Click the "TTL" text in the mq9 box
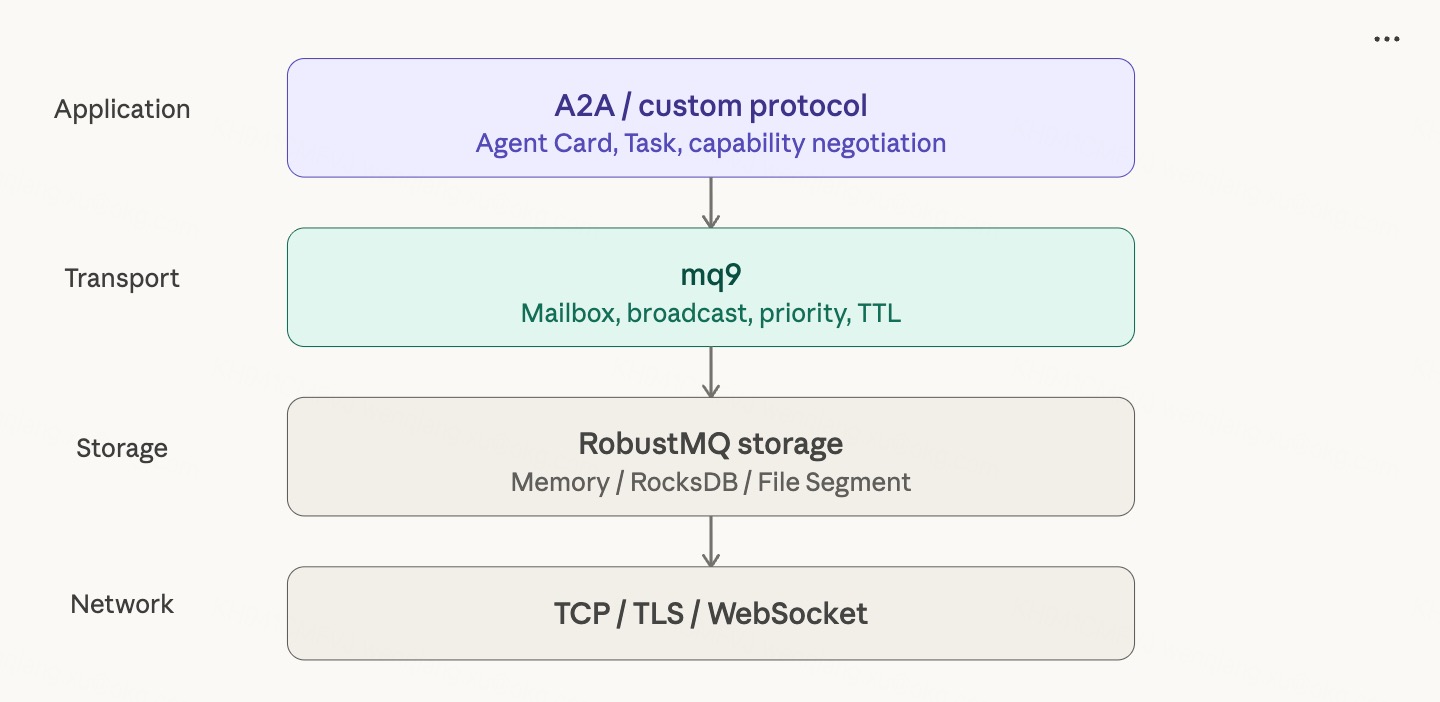 (879, 314)
